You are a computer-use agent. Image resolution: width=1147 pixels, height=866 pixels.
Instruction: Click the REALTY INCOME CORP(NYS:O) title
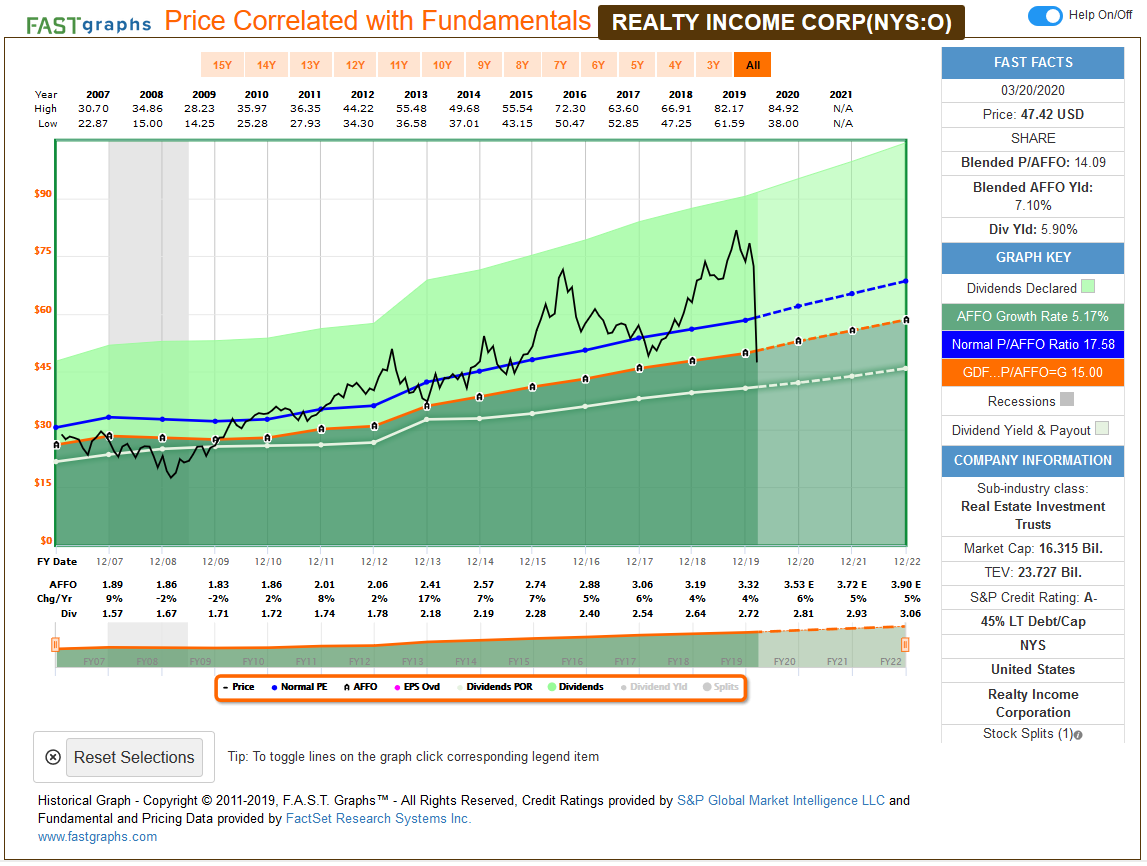click(x=781, y=23)
